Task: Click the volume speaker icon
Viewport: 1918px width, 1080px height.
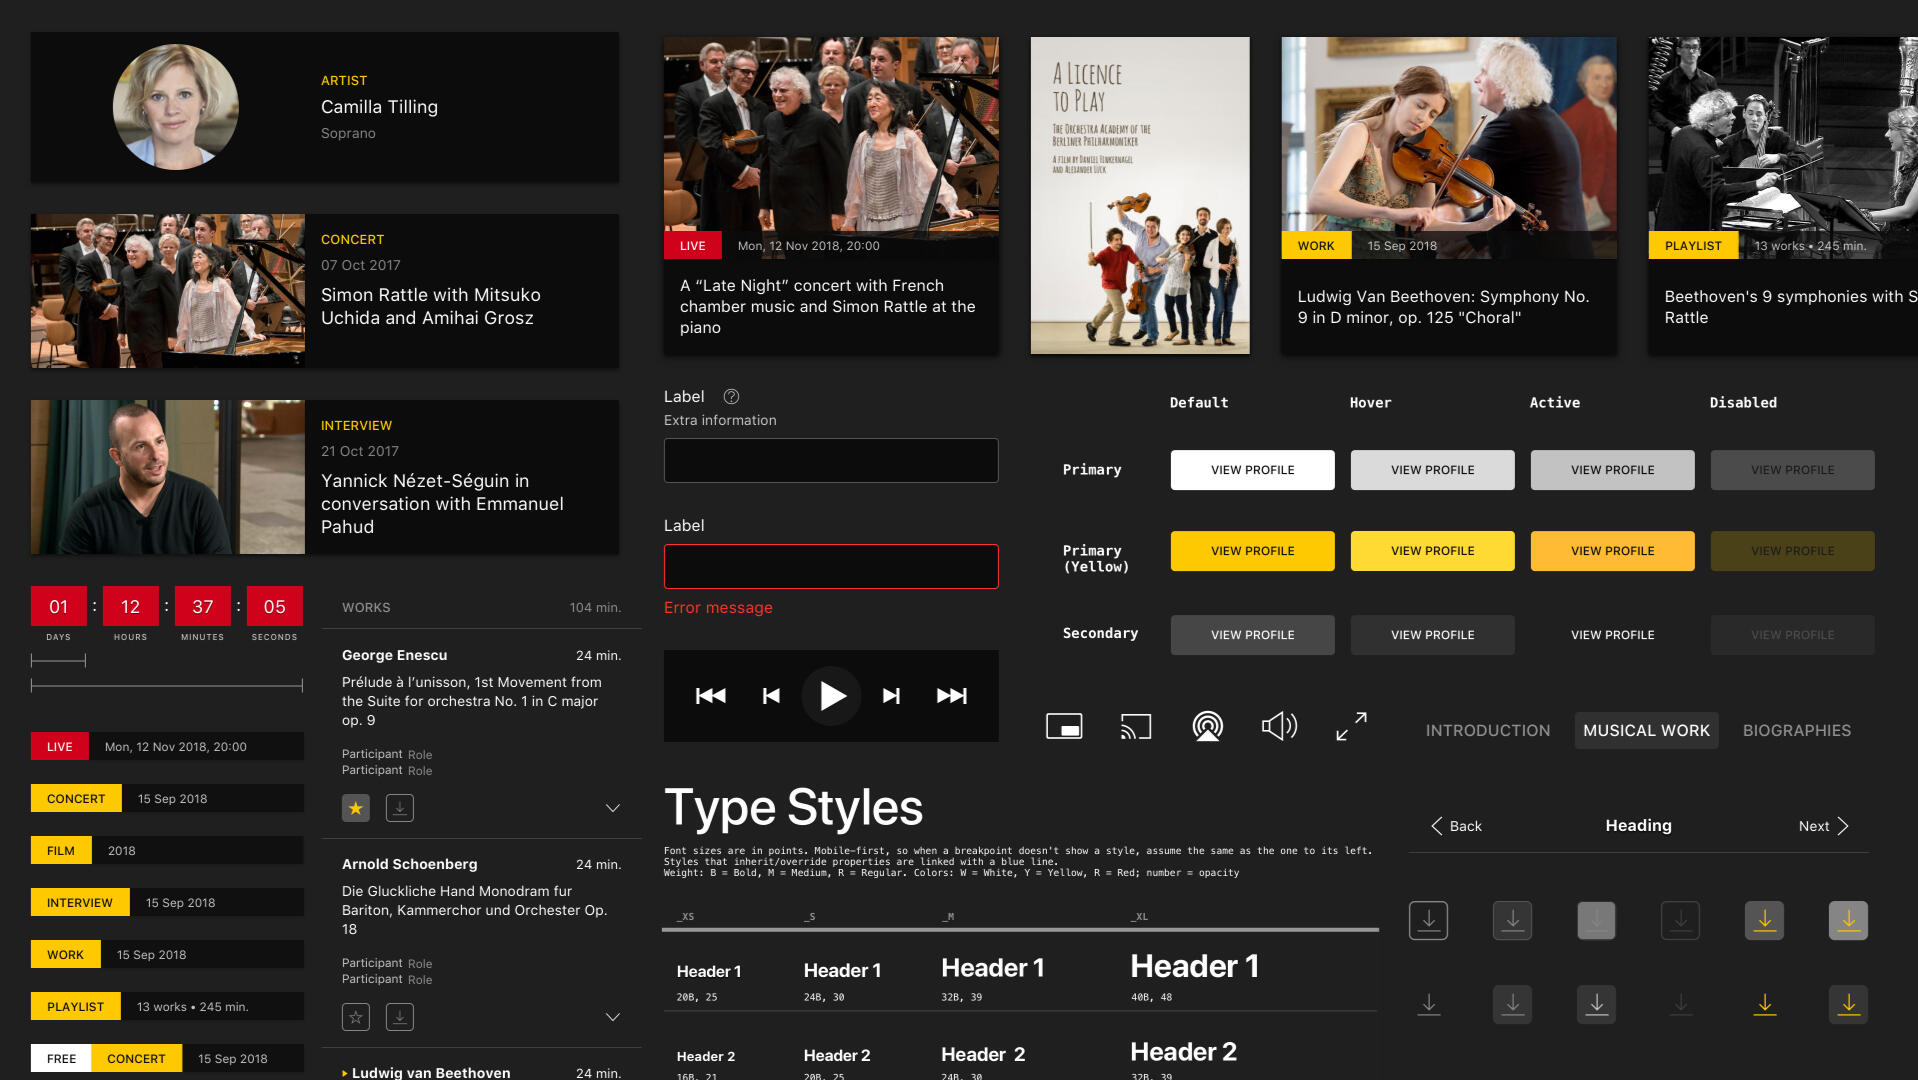Action: (x=1279, y=727)
